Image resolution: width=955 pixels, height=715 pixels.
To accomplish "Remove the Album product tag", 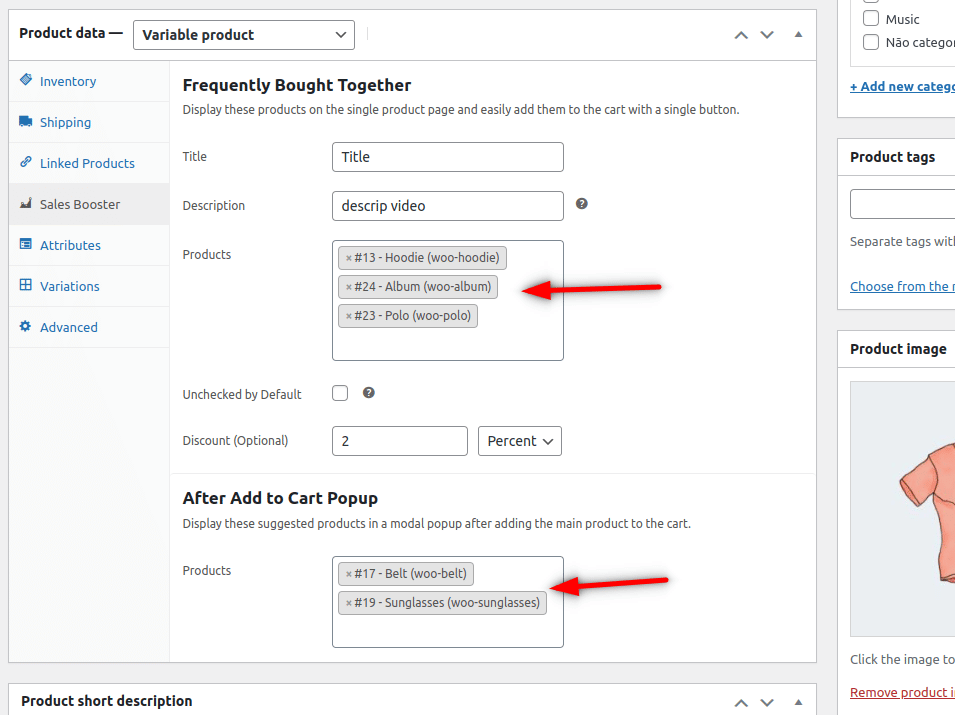I will click(349, 287).
